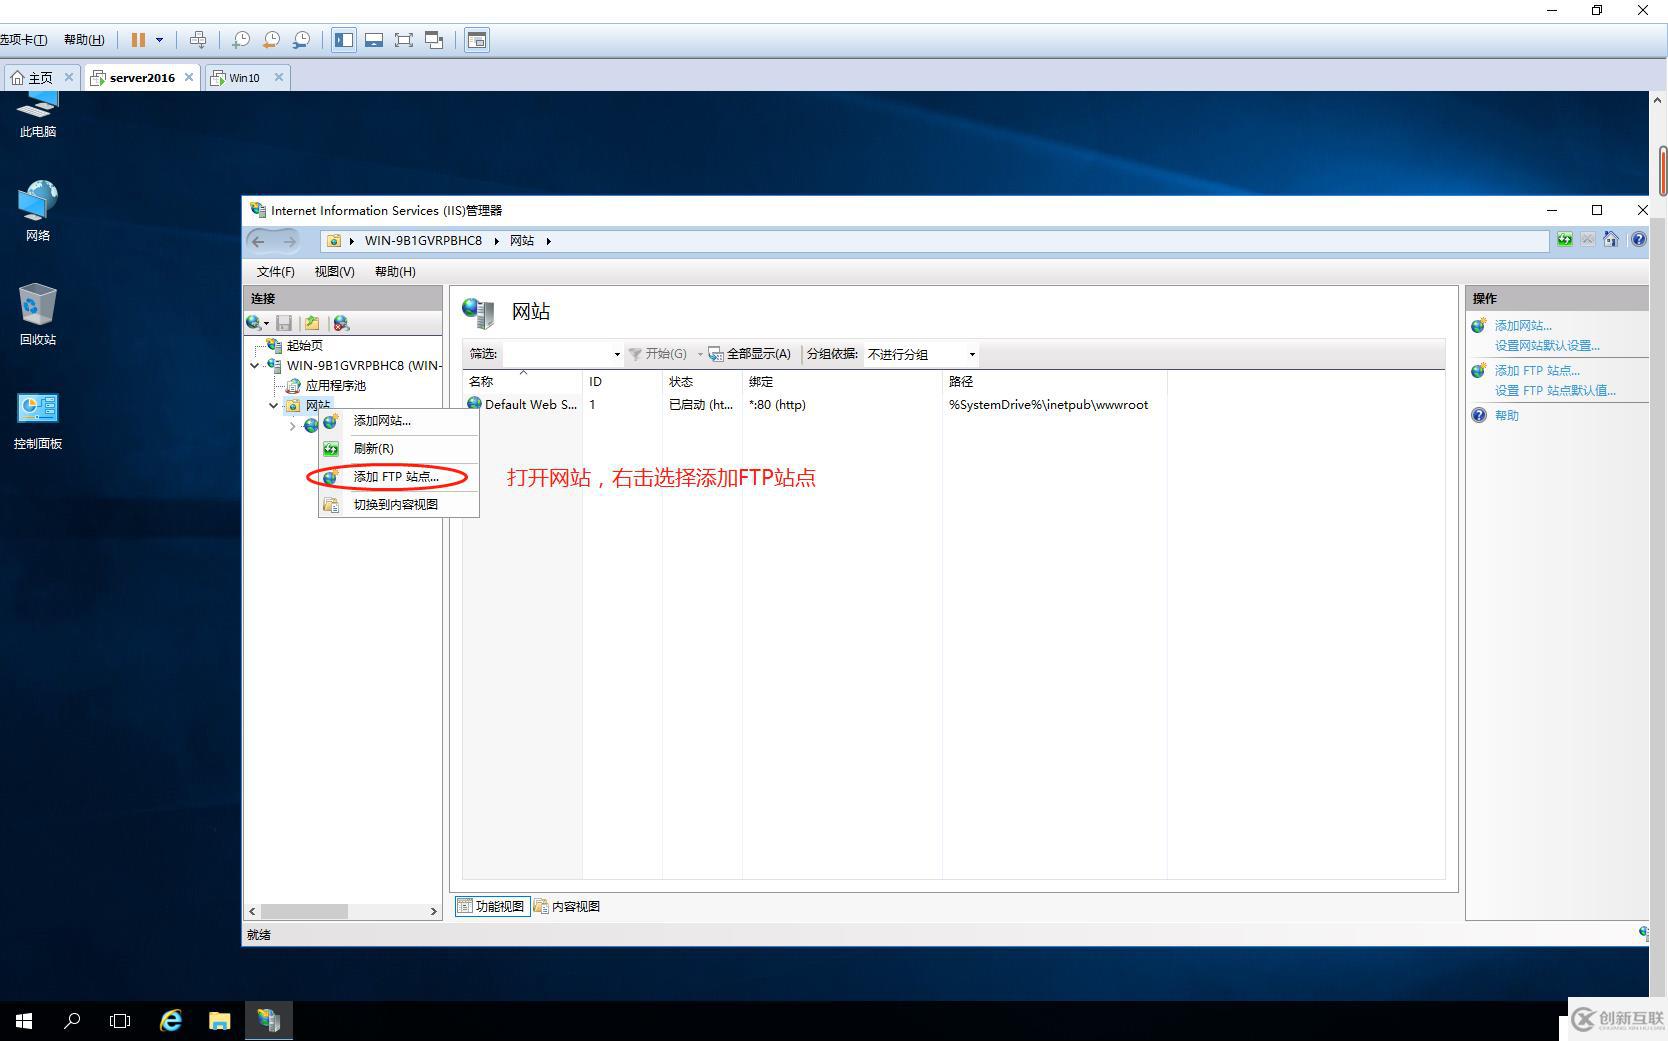Sort by the 名称 column header
Screen dimensions: 1668x1041
tap(522, 382)
